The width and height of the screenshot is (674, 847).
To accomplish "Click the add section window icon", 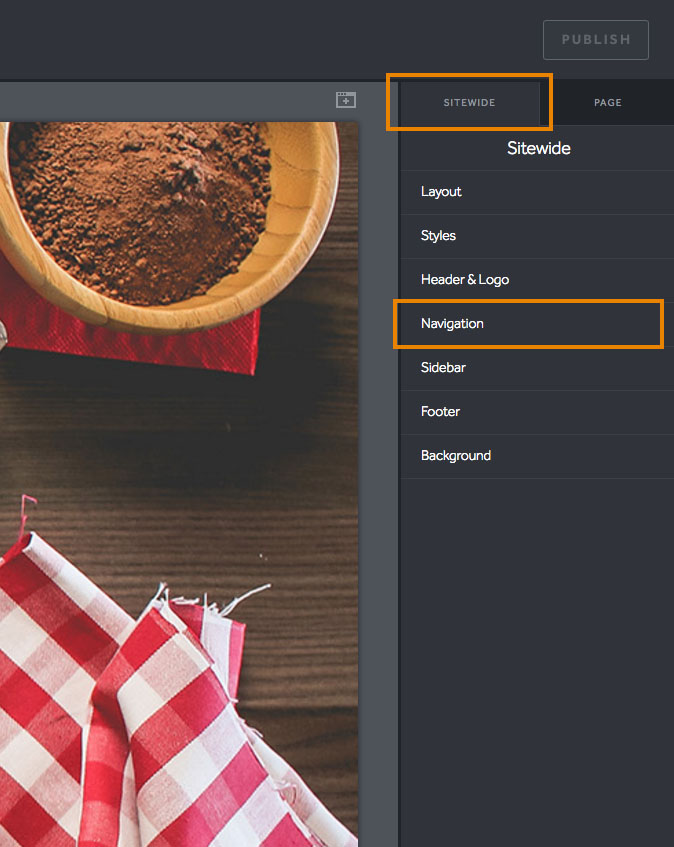I will 346,100.
